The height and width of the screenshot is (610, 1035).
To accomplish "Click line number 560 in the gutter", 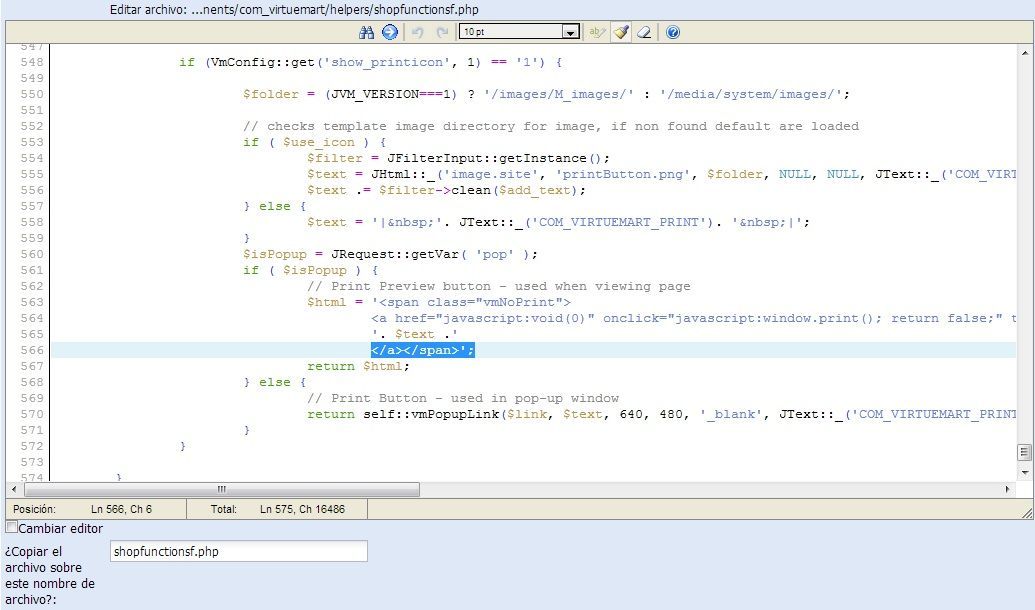I will (32, 254).
